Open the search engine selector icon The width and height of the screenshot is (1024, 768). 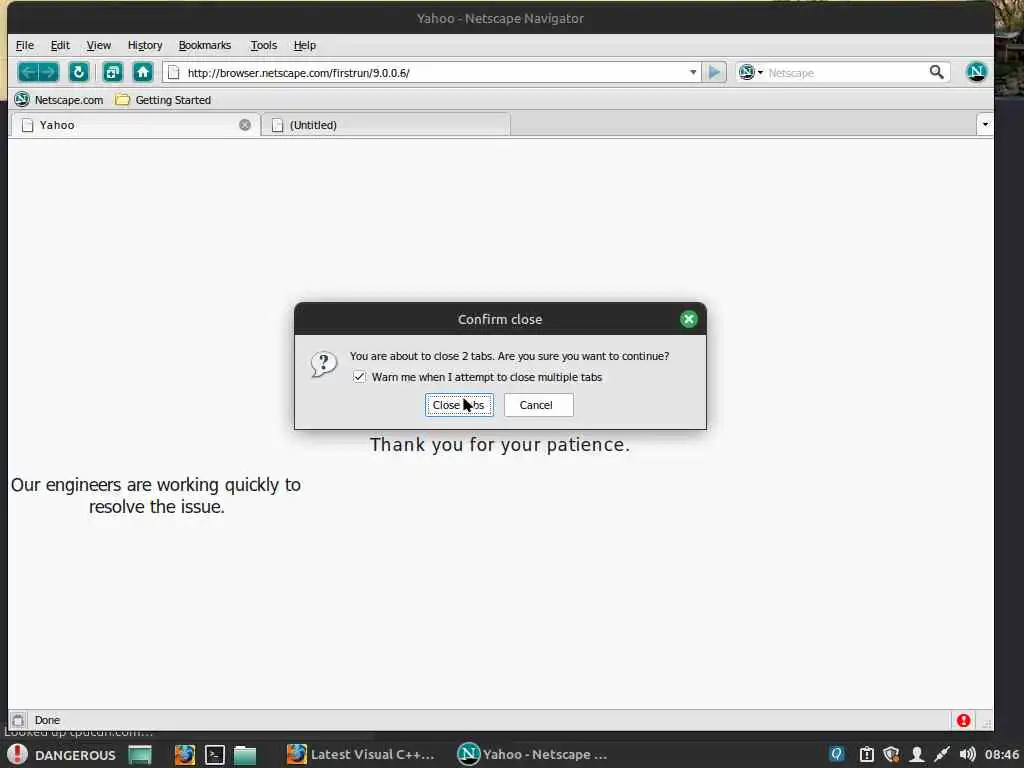[750, 72]
